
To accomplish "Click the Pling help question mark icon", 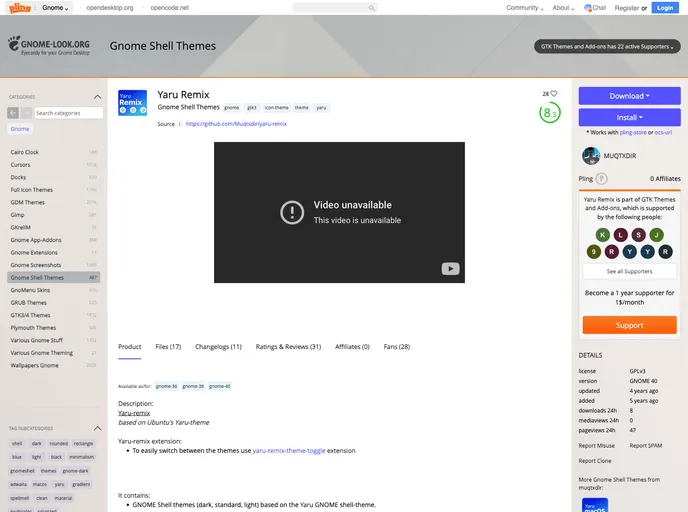I will tap(602, 179).
